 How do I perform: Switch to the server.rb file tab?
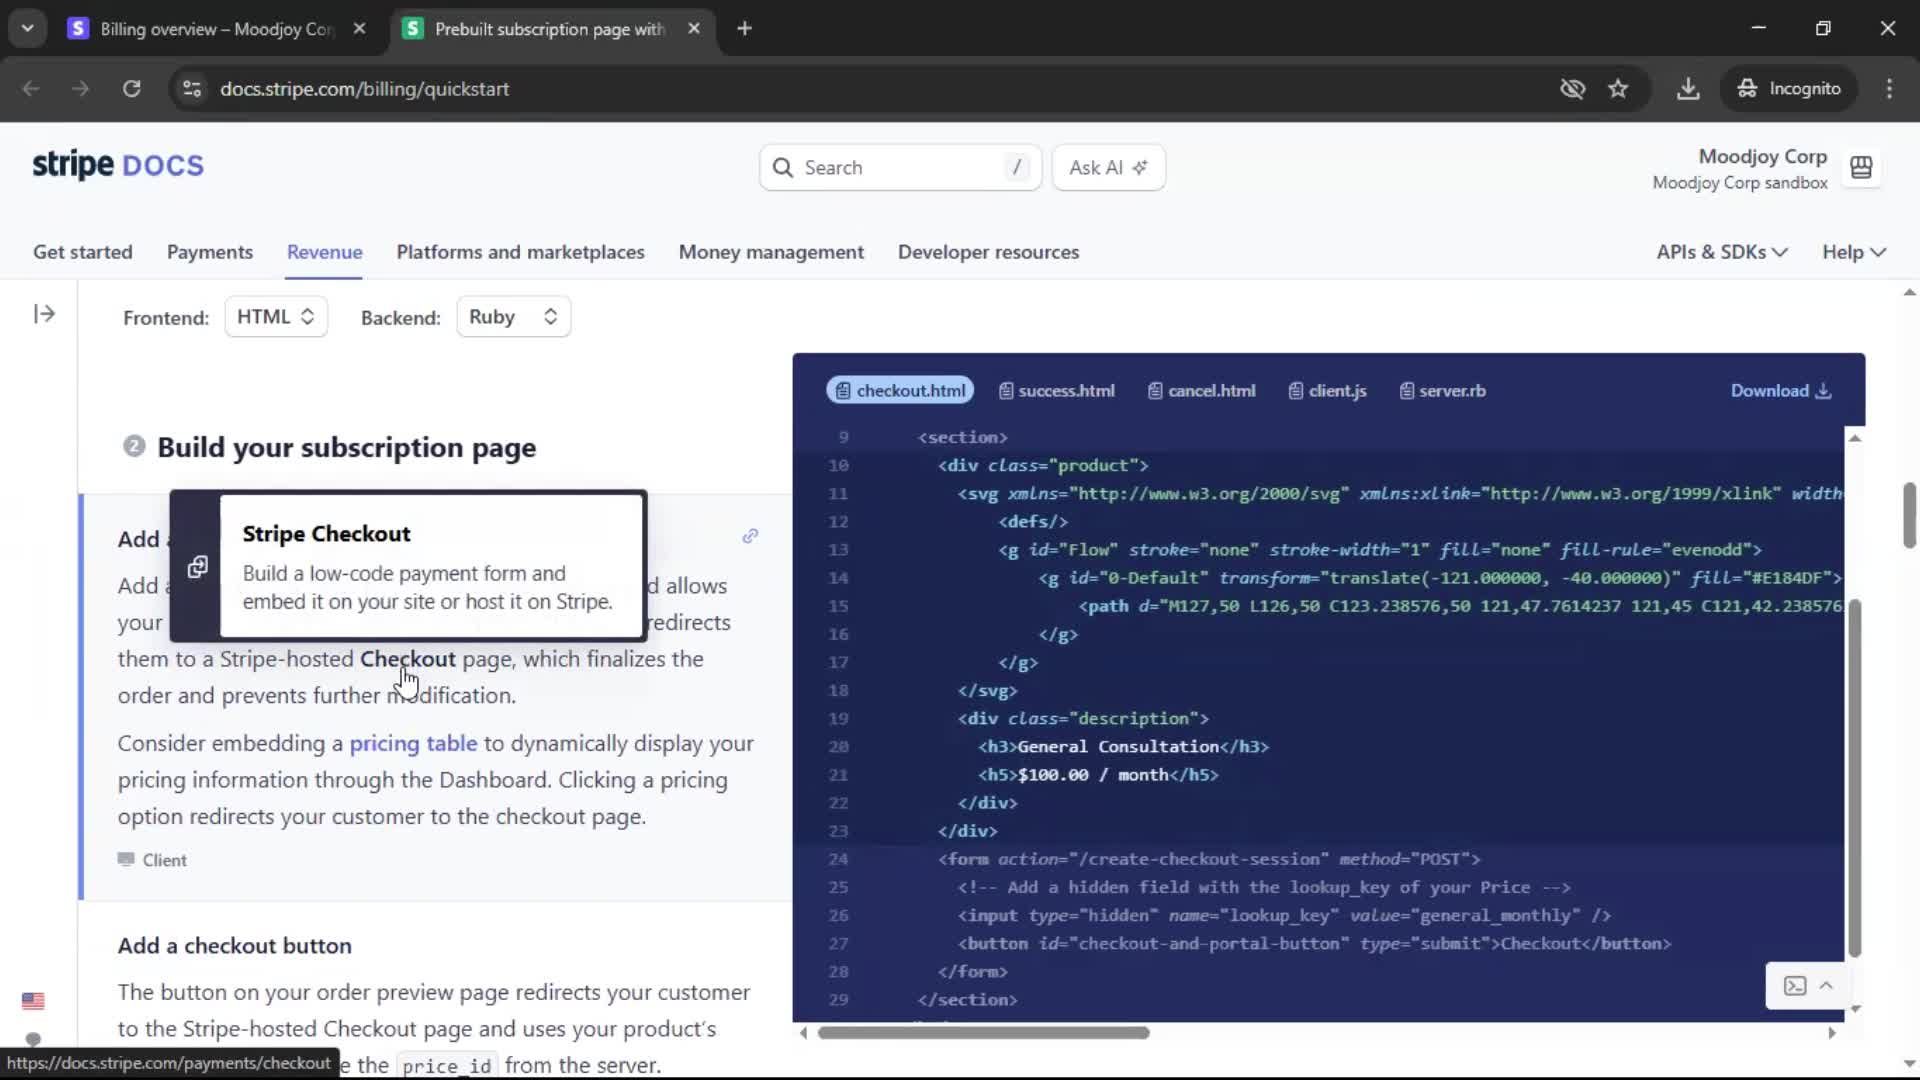pos(1442,391)
